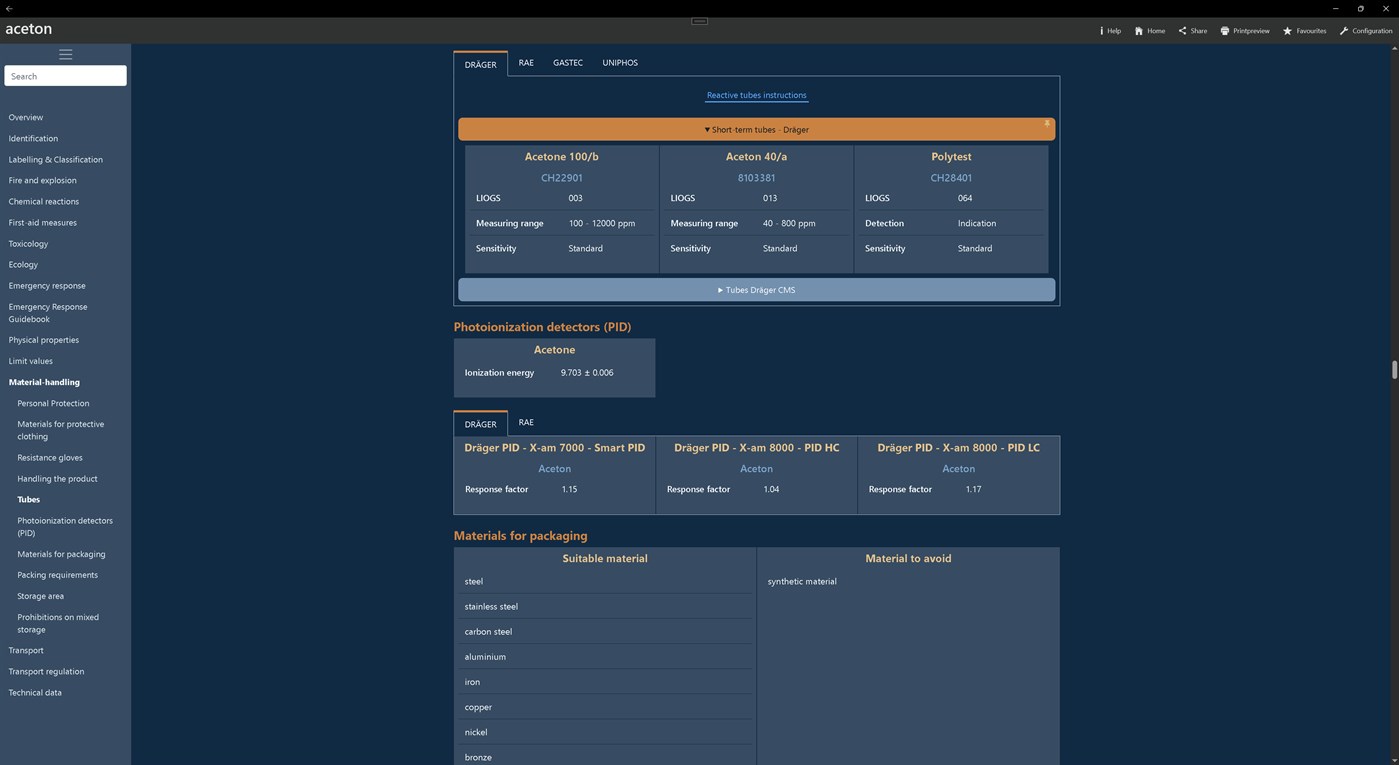
Task: Go to Storage area subsection
Action: (40, 596)
